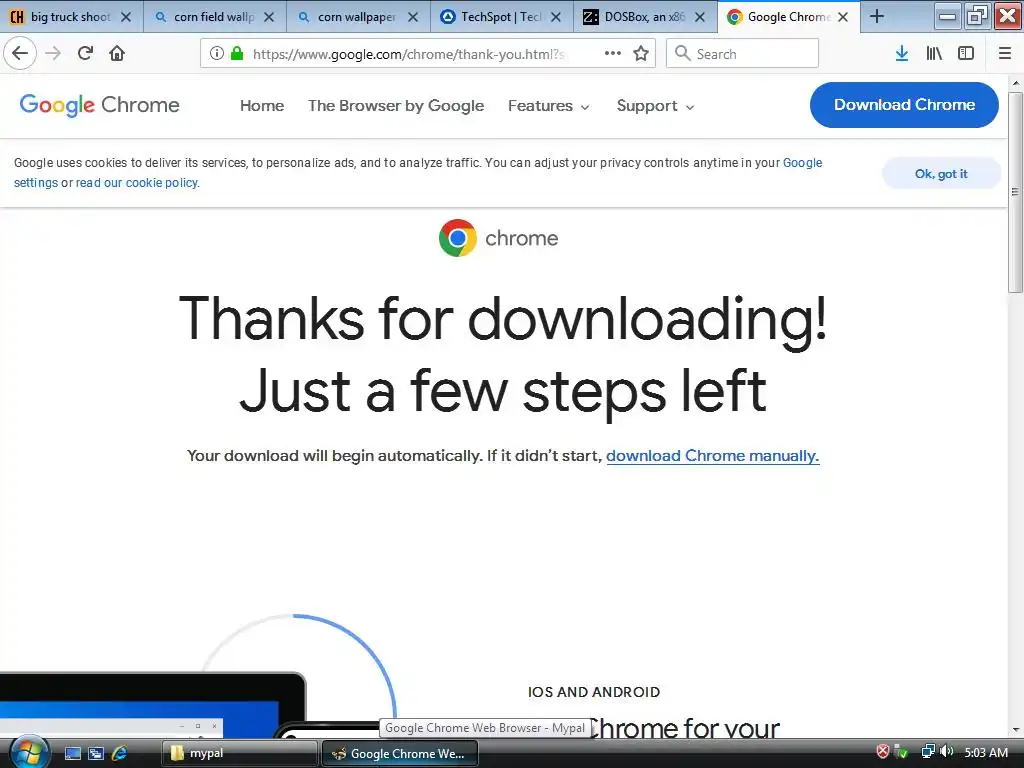Toggle the sidebar view icon

(966, 54)
